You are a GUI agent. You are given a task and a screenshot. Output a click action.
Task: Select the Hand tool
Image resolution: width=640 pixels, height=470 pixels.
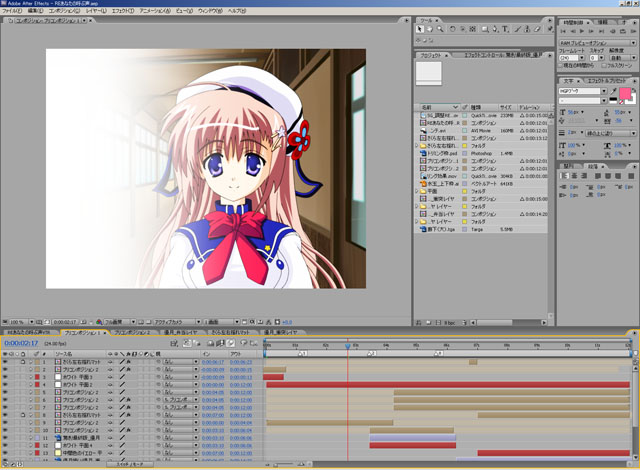[x=430, y=29]
